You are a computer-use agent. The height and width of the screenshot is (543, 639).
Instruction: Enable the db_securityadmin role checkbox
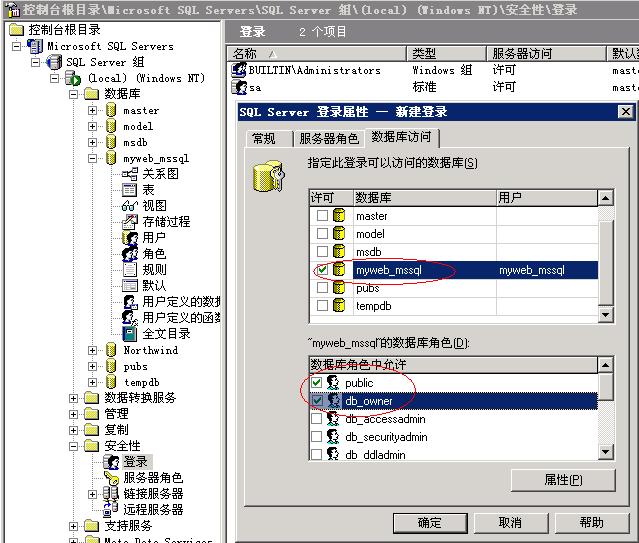(x=317, y=437)
